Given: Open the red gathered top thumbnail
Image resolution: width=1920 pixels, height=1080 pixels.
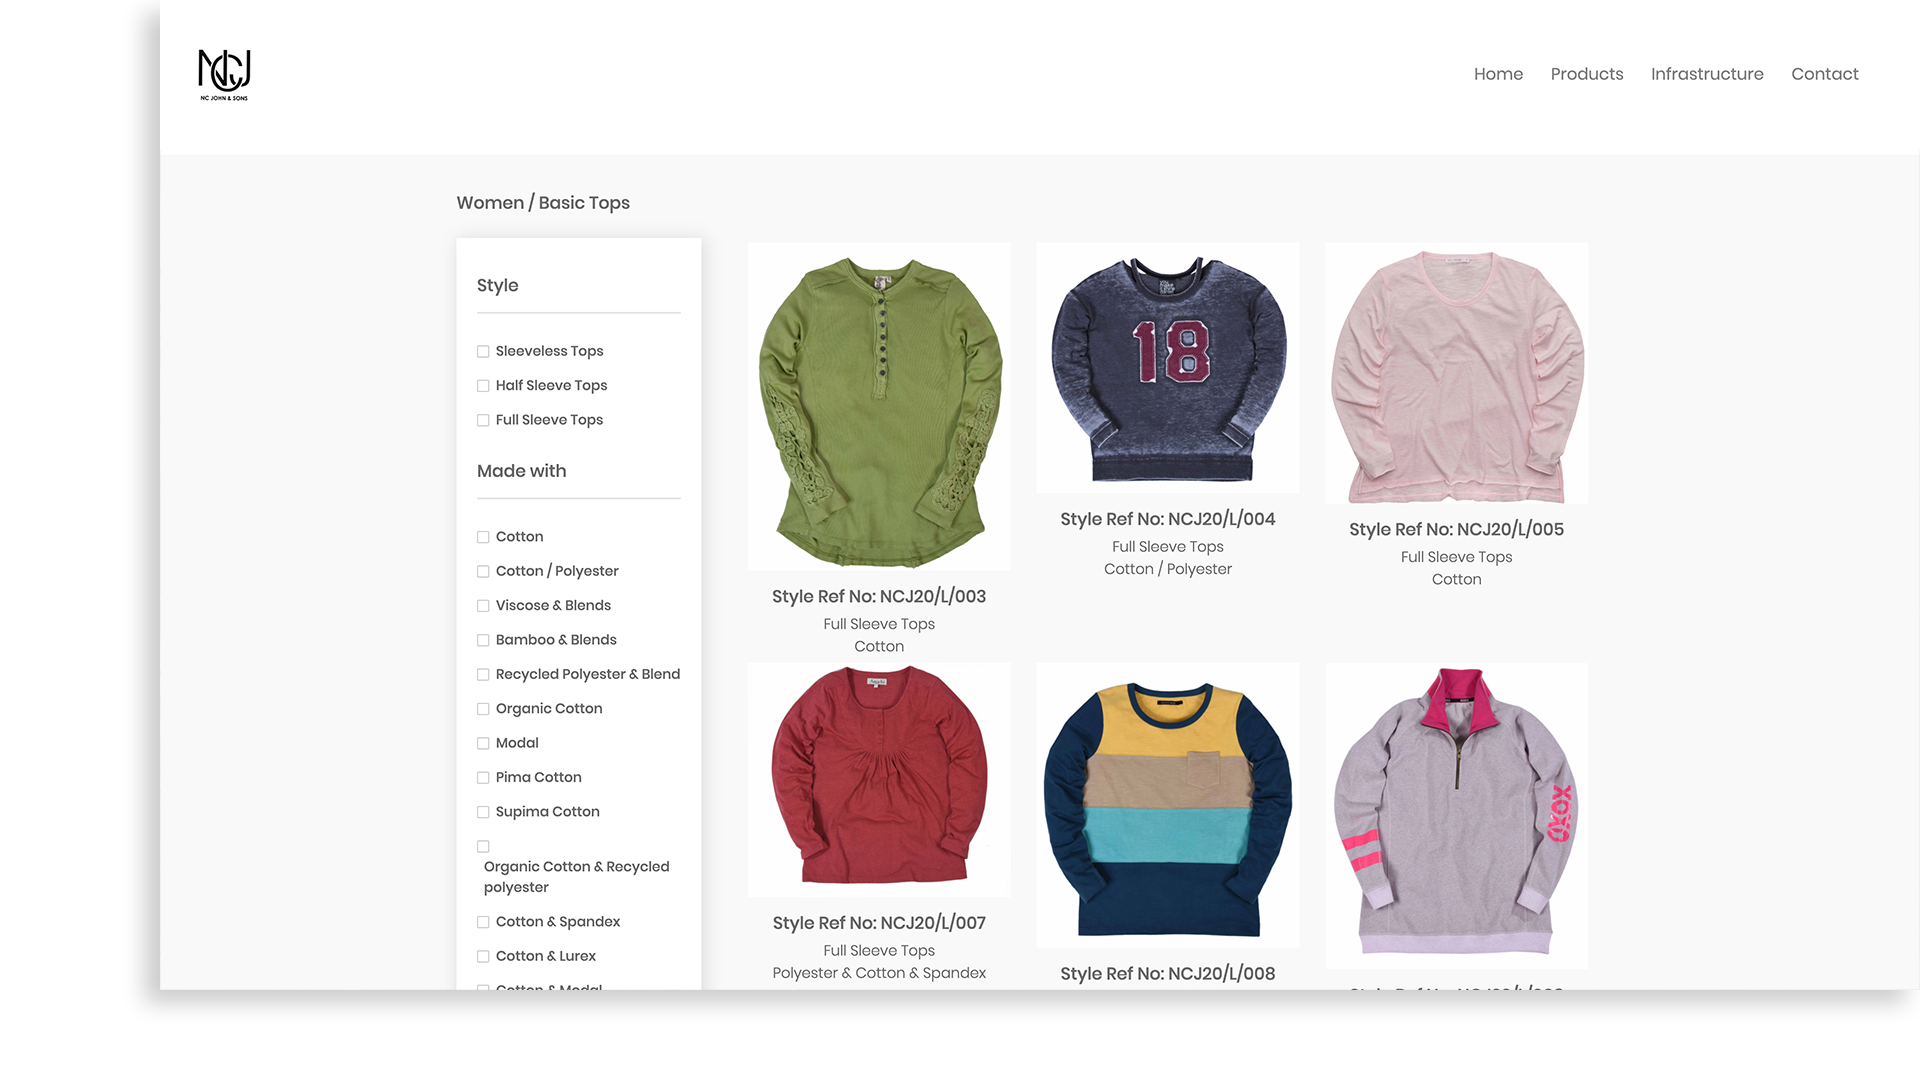Looking at the screenshot, I should point(879,778).
